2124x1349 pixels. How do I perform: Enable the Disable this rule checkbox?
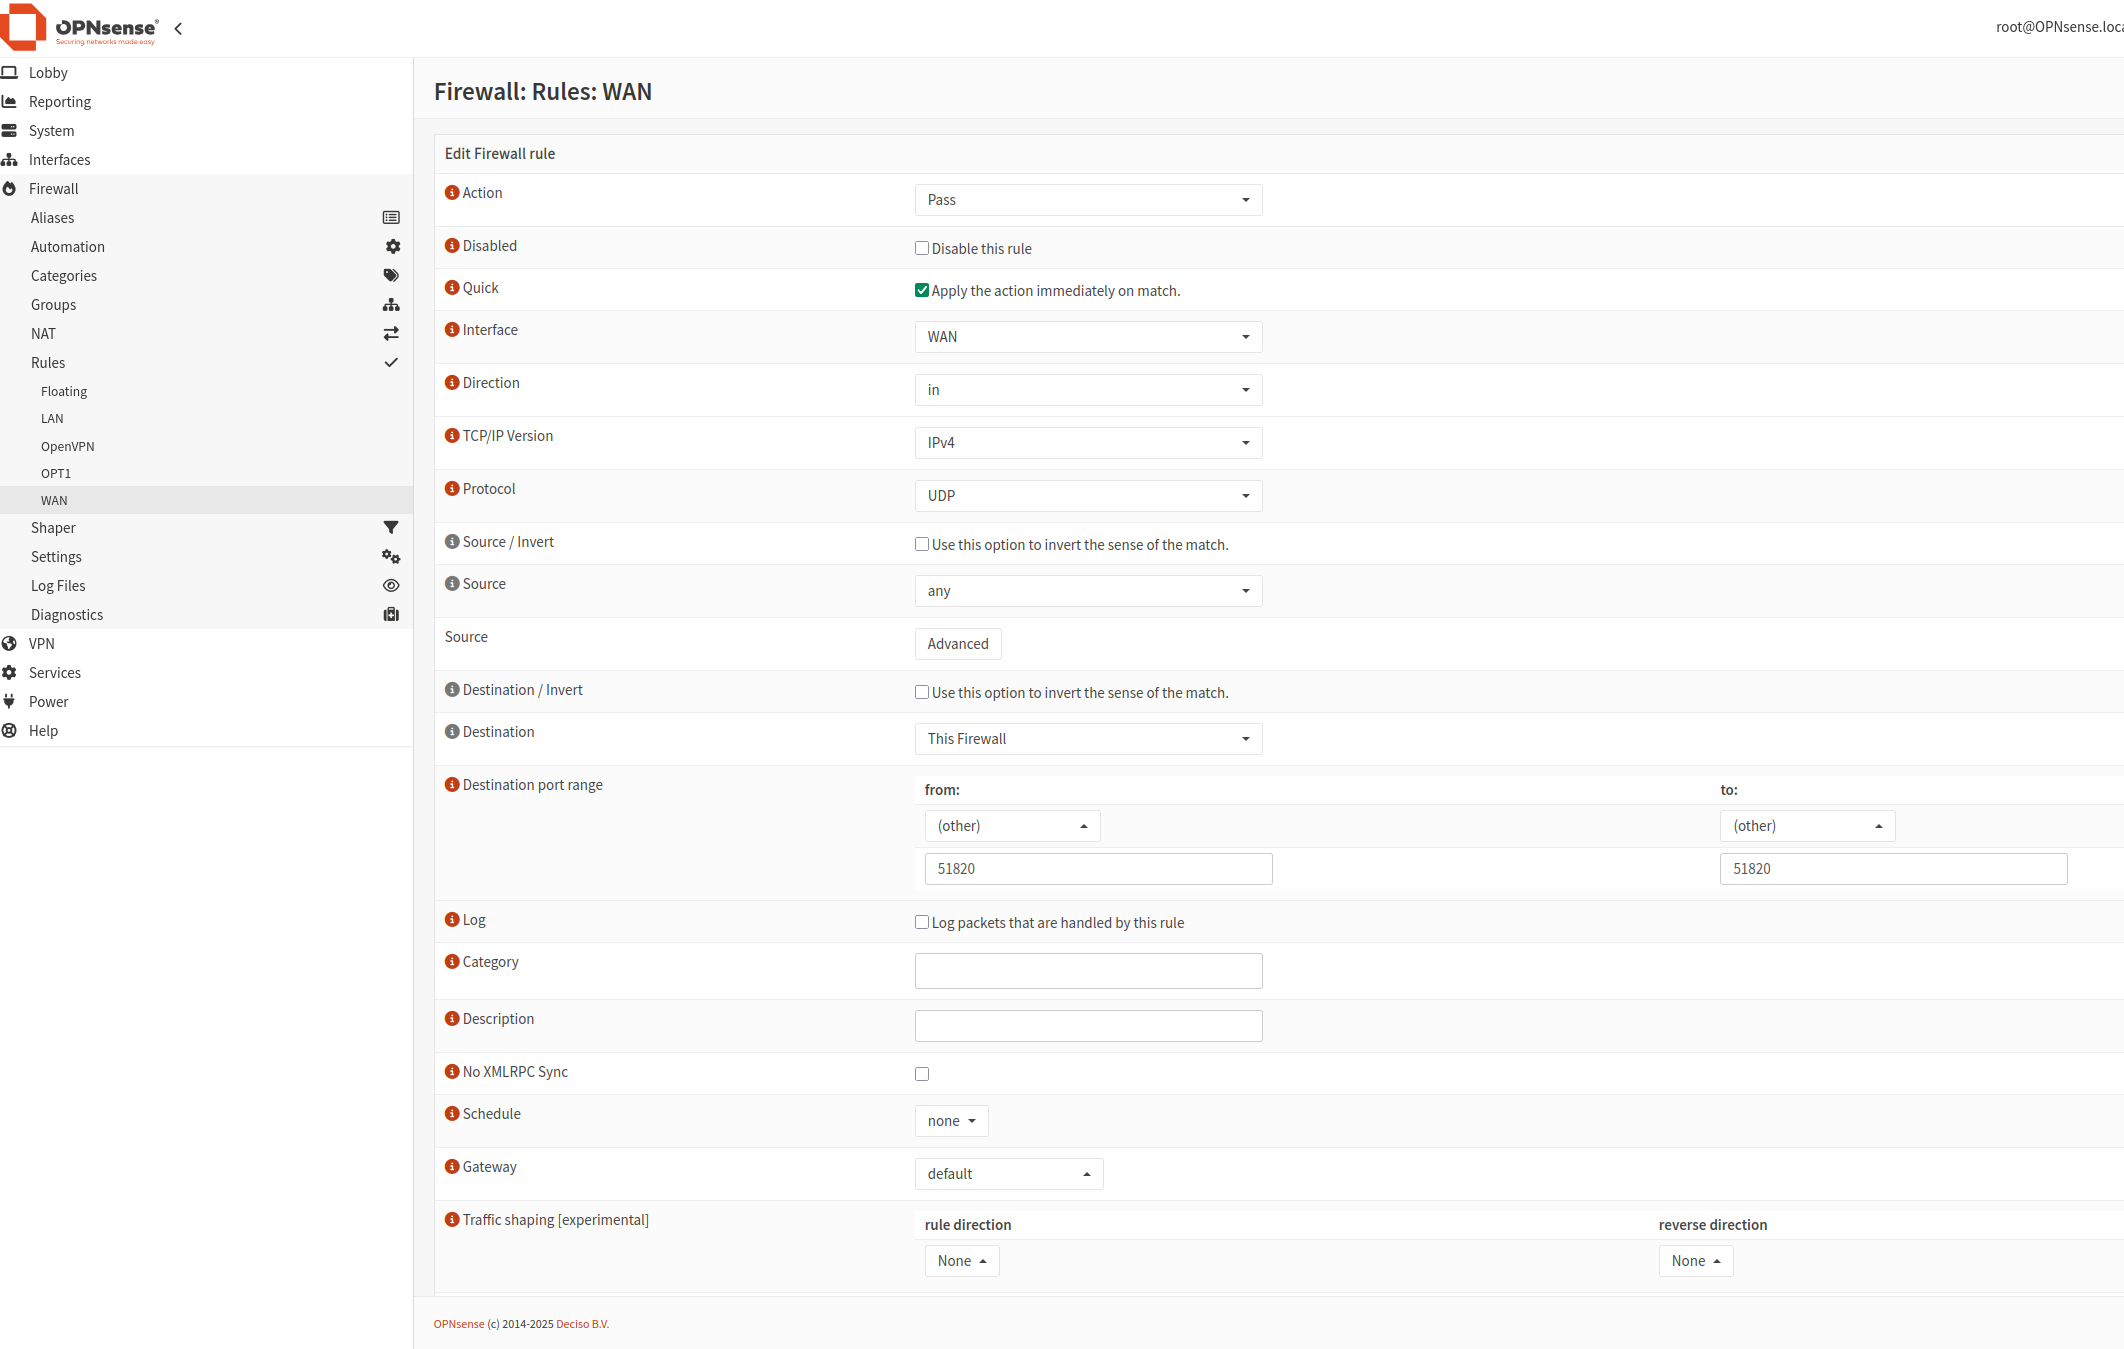click(922, 249)
